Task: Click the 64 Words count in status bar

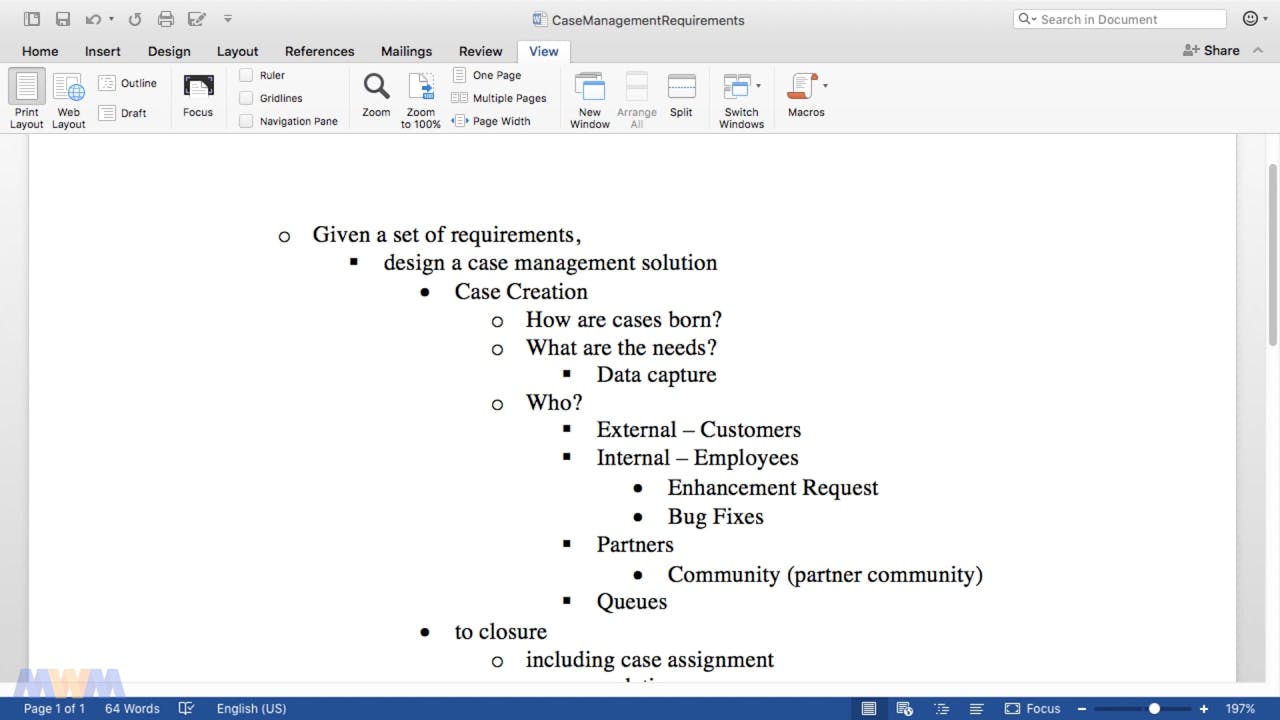Action: coord(132,708)
